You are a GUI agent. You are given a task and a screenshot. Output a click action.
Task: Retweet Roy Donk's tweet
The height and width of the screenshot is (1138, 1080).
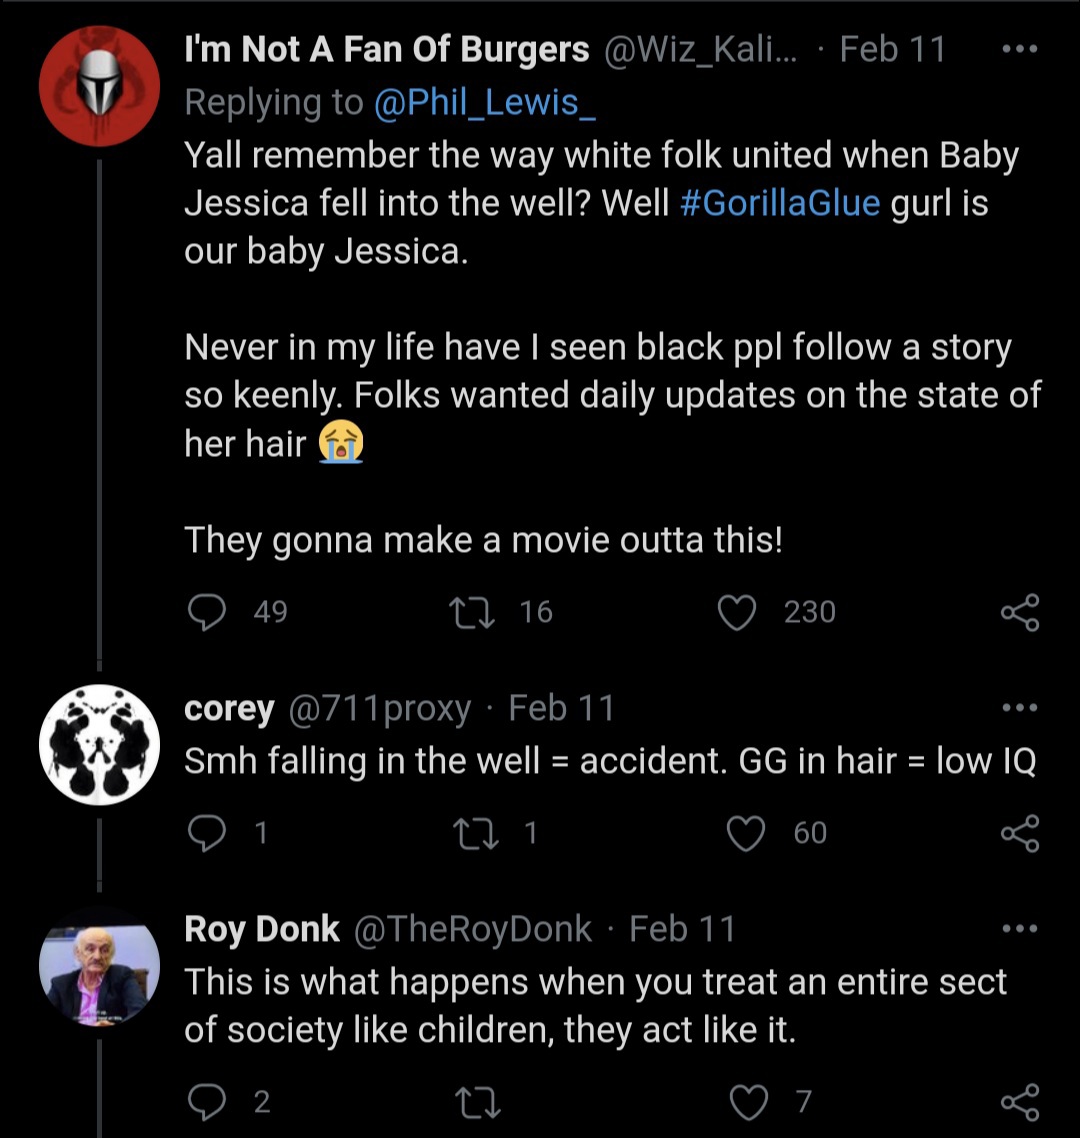[477, 1102]
